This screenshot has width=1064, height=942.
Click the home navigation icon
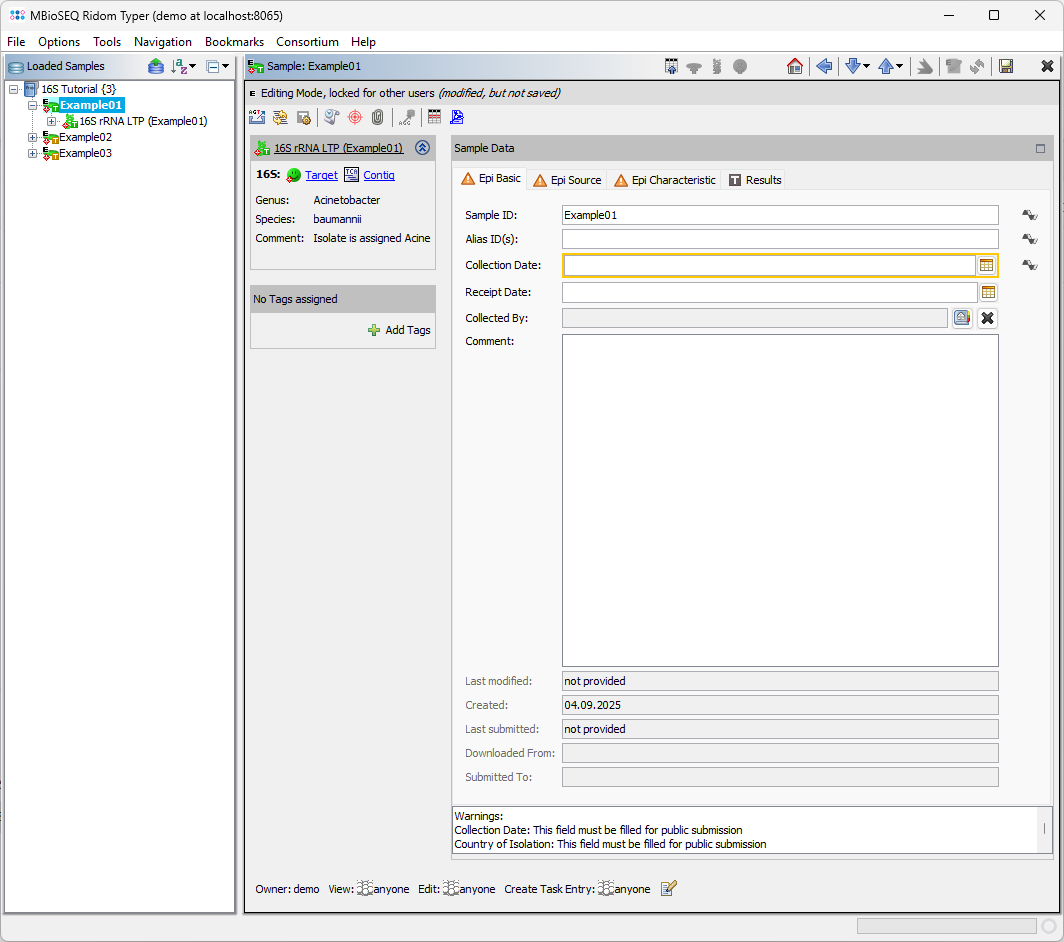point(795,66)
